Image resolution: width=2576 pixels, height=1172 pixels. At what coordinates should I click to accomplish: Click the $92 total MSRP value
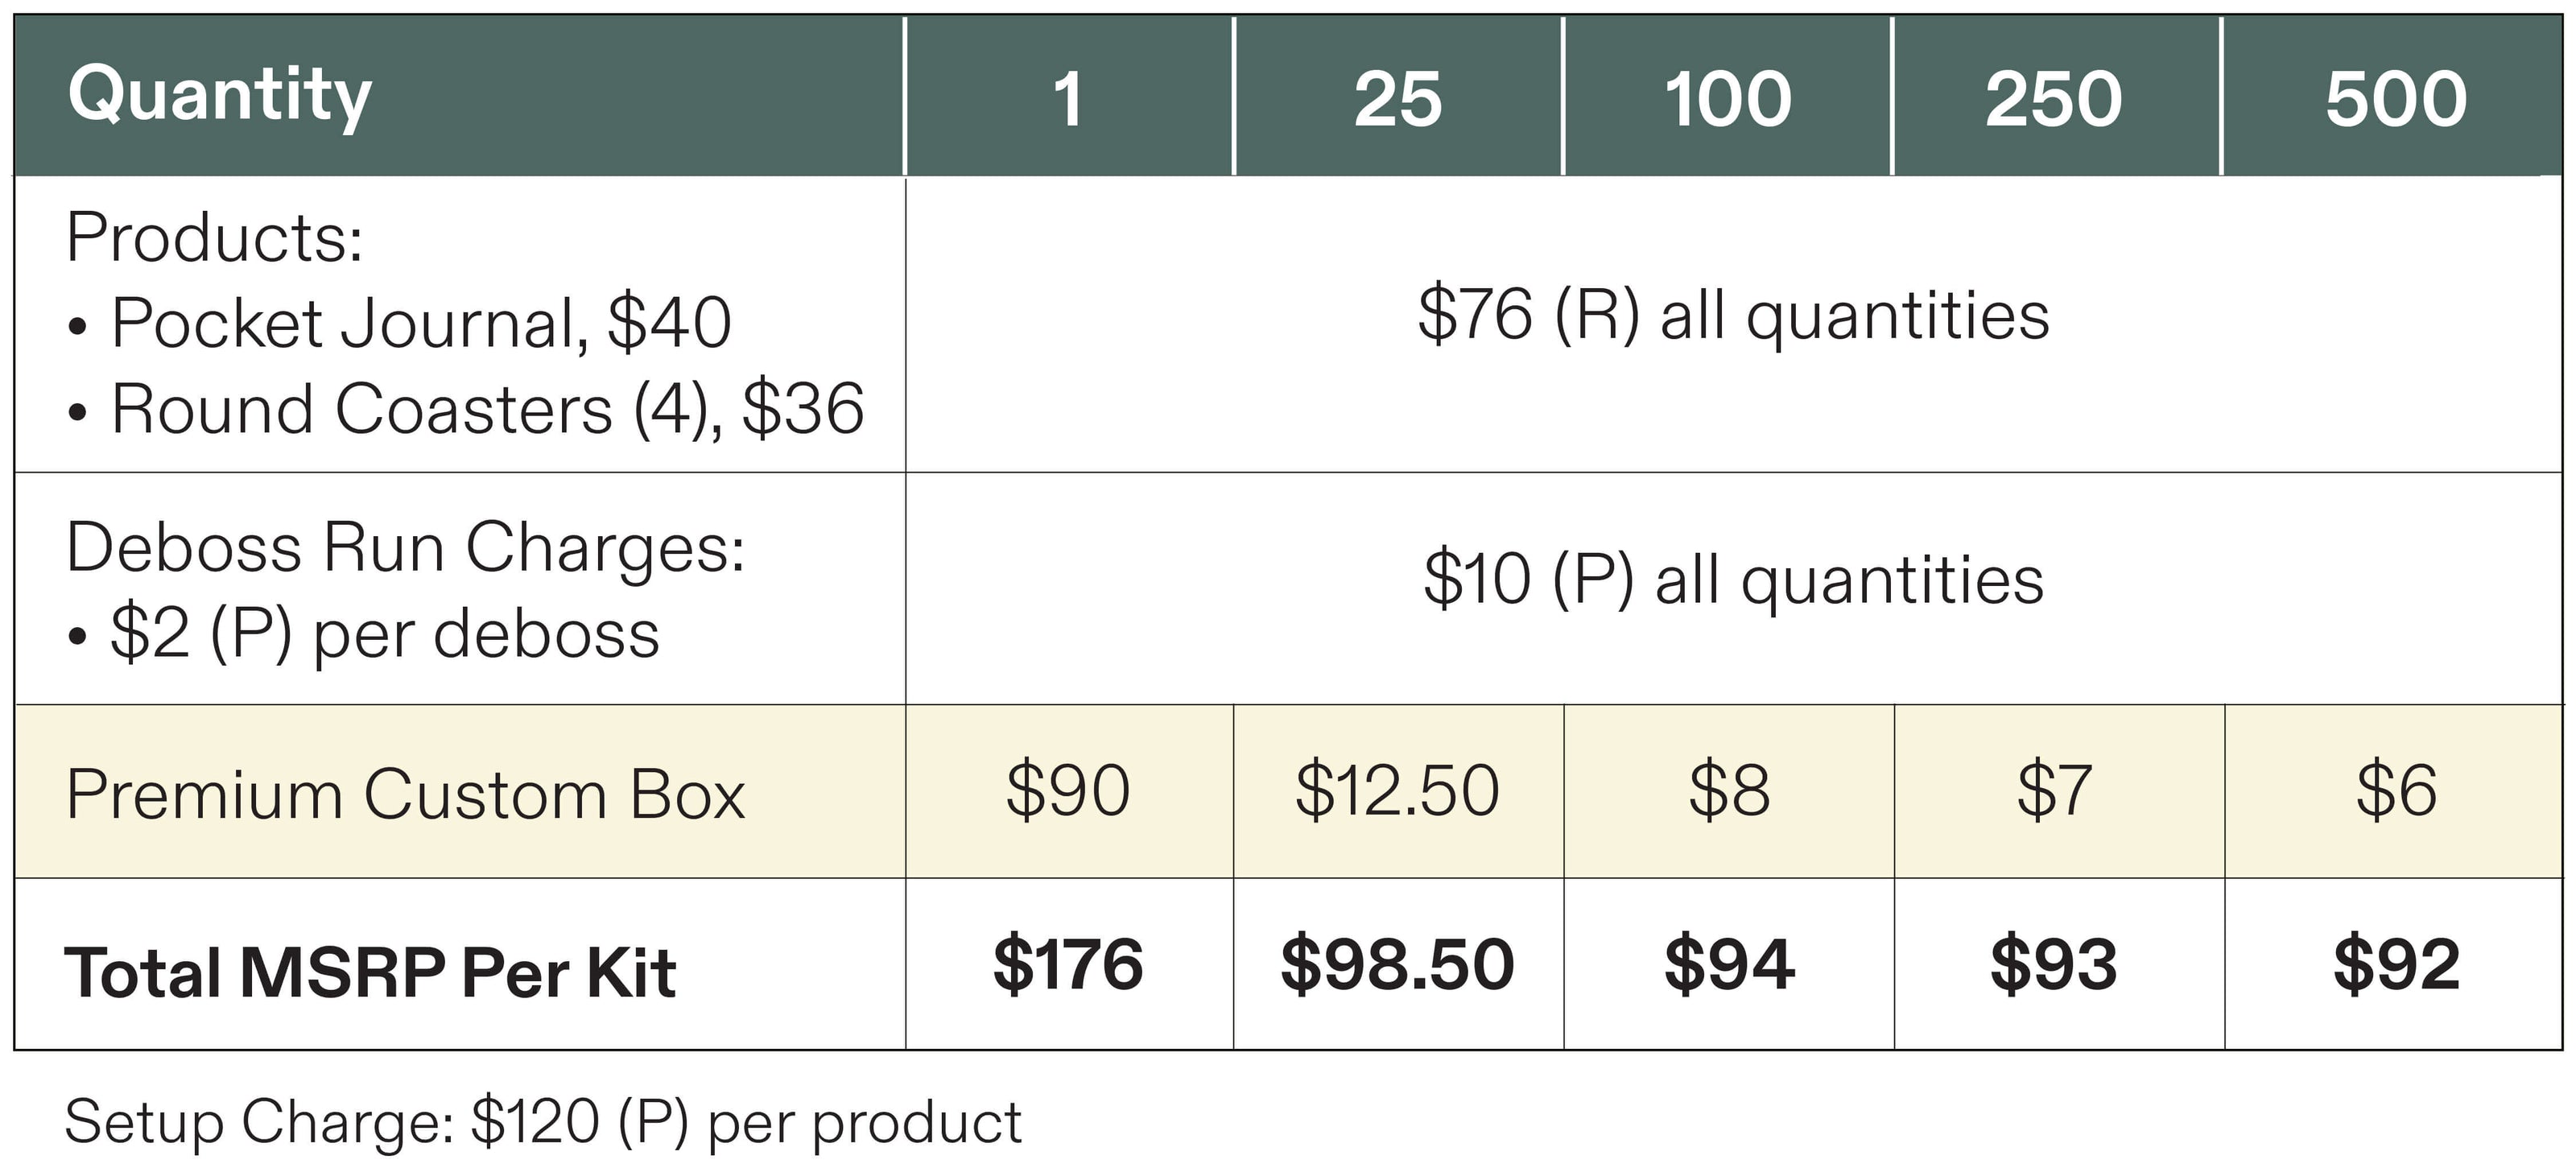(2396, 964)
